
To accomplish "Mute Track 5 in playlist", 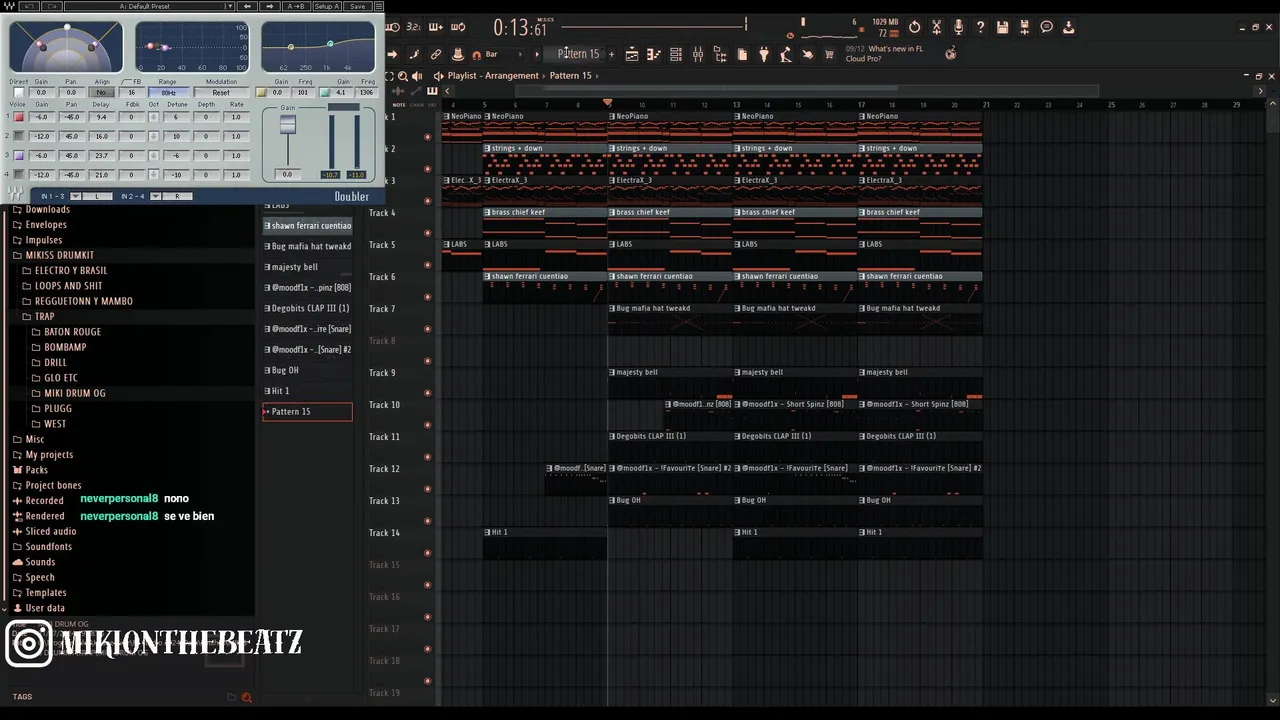I will pyautogui.click(x=428, y=265).
